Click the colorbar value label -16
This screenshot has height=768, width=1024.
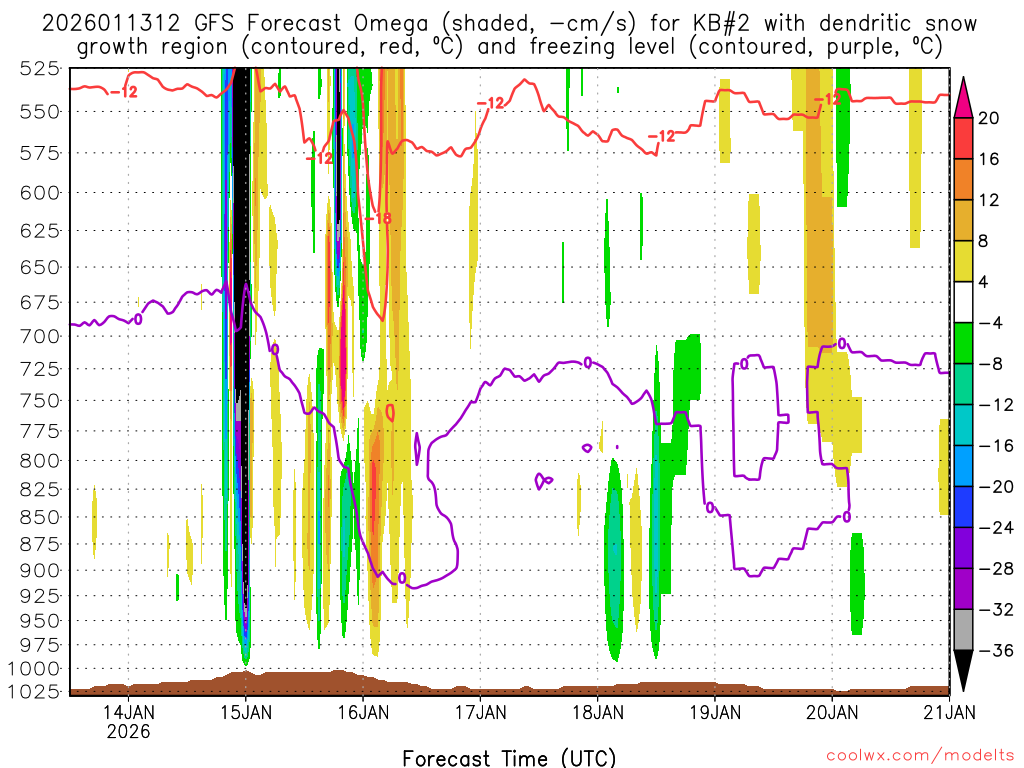pyautogui.click(x=996, y=446)
